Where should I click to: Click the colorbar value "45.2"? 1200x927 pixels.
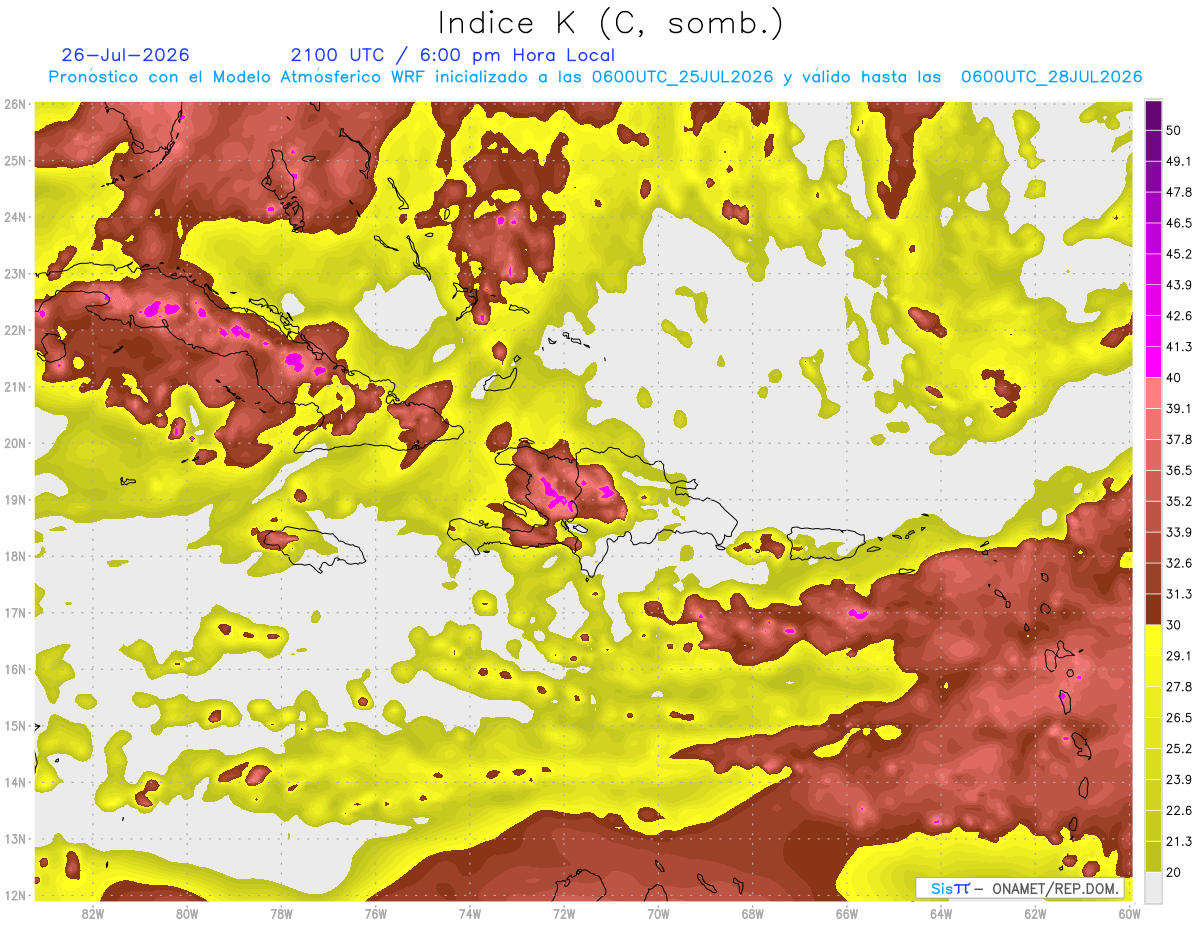[x=1178, y=254]
